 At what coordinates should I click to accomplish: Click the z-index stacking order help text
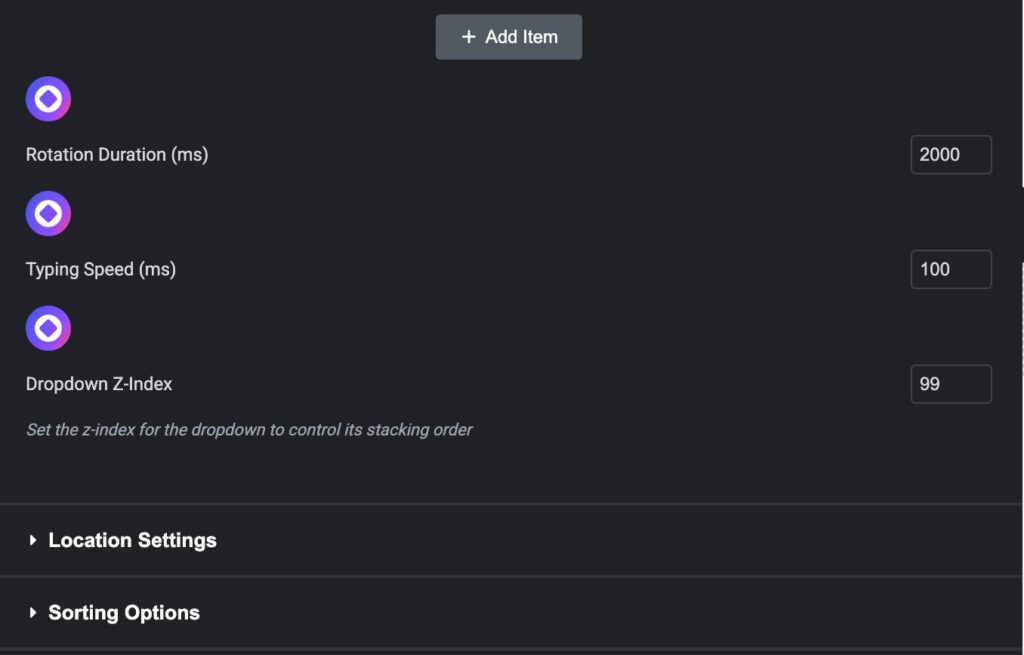pyautogui.click(x=249, y=430)
